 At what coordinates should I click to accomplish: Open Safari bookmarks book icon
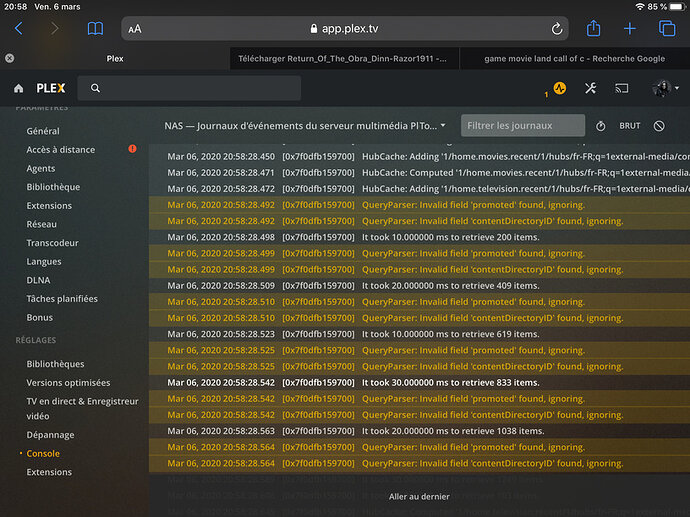(95, 29)
